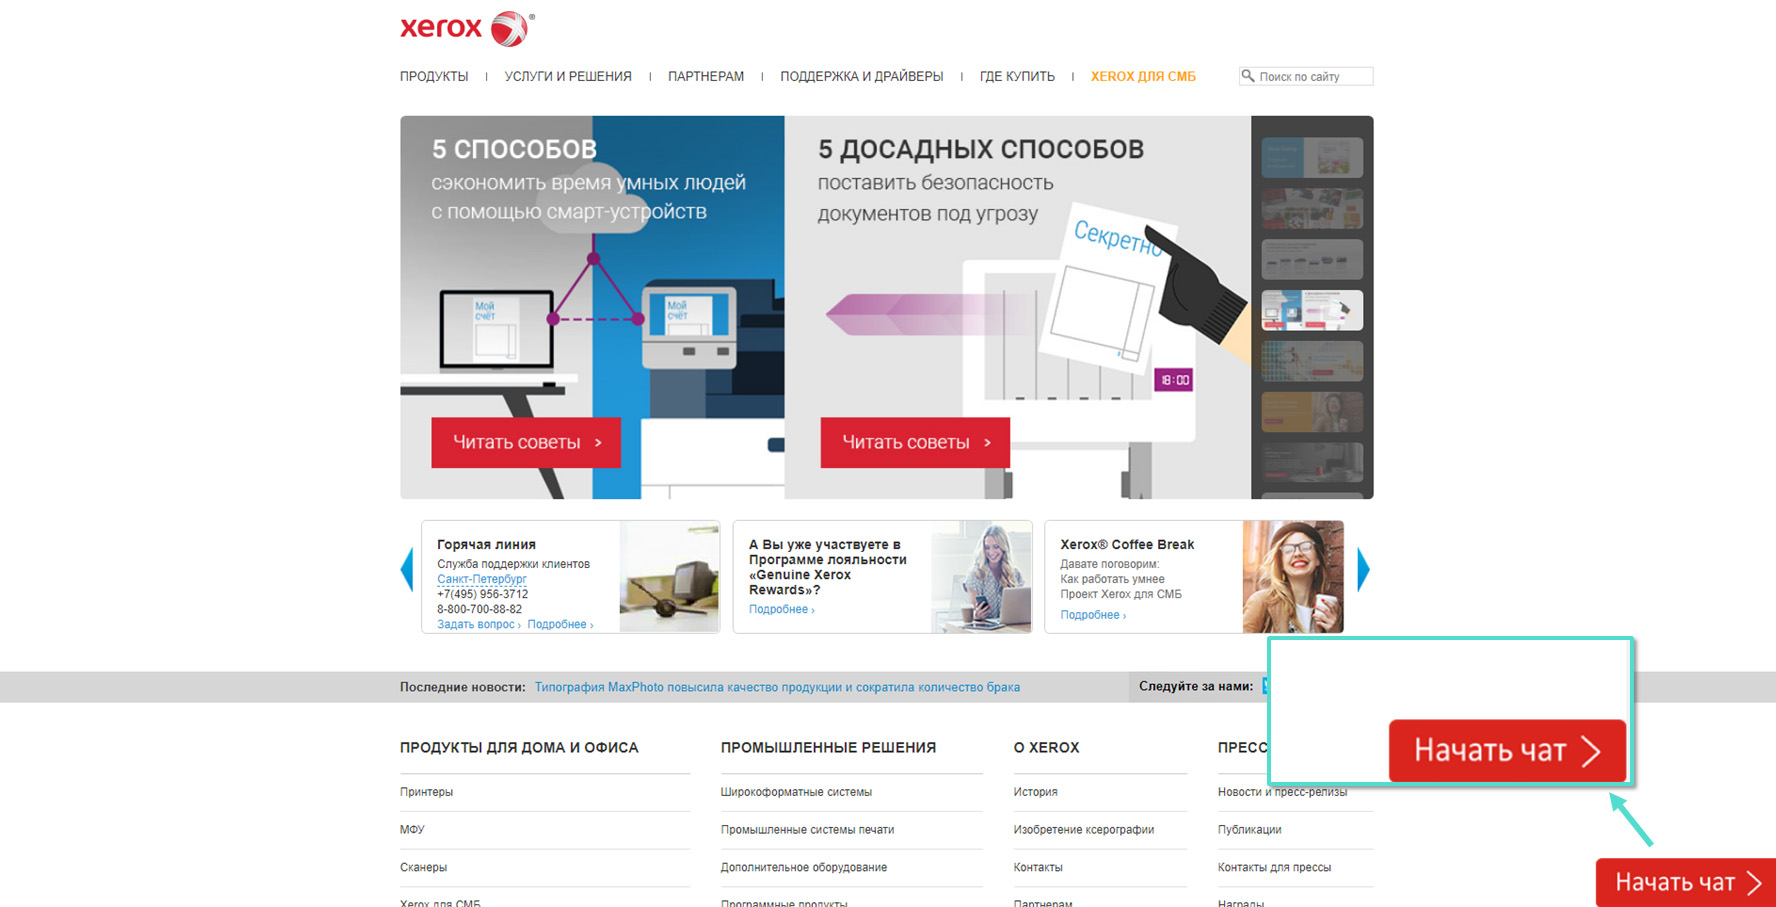Click the Публикации link

click(1249, 830)
